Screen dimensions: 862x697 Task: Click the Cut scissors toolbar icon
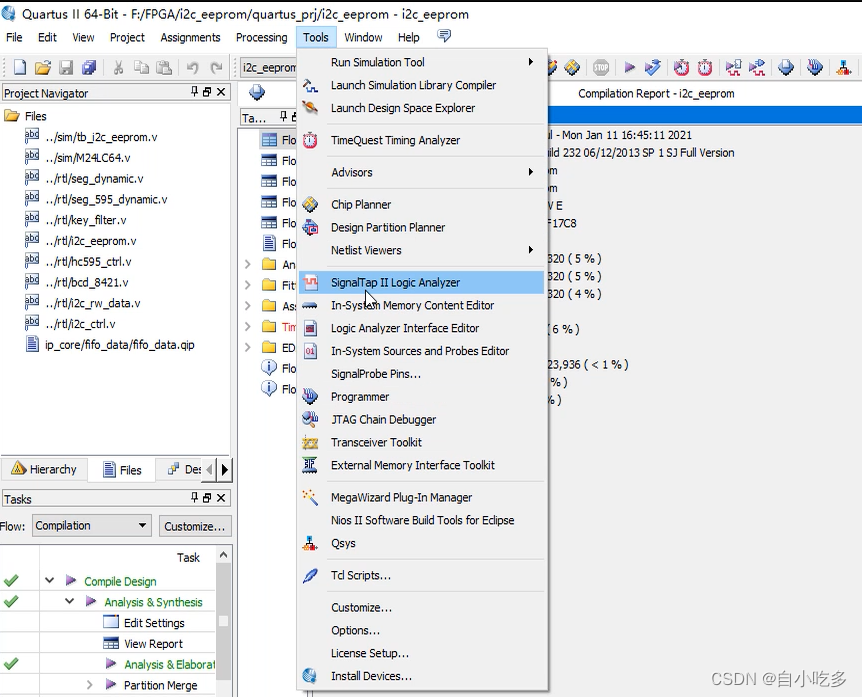pos(118,68)
